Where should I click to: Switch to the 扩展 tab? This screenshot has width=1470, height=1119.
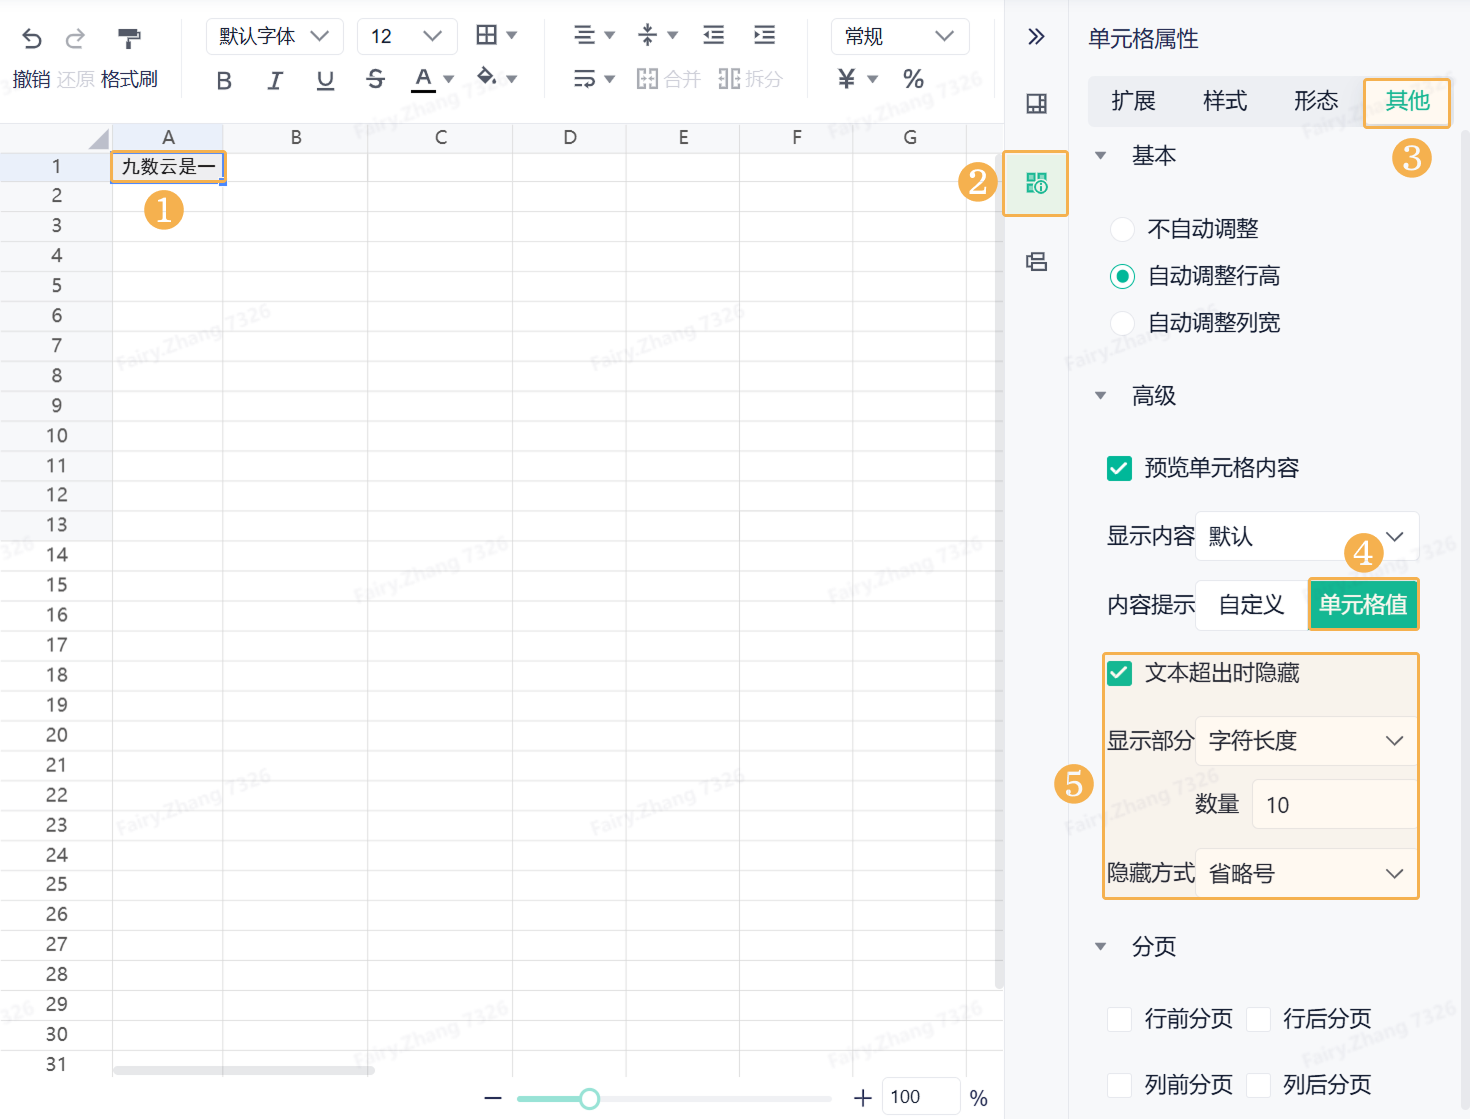pyautogui.click(x=1134, y=101)
